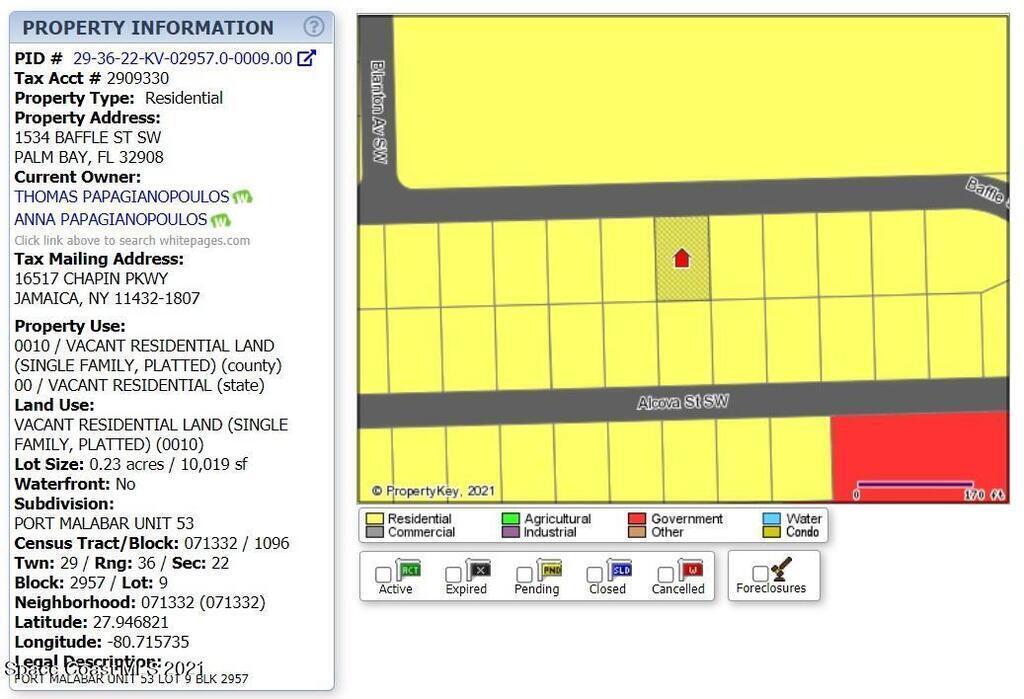The width and height of the screenshot is (1024, 699).
Task: Click the black Expired flag icon
Action: 478,570
